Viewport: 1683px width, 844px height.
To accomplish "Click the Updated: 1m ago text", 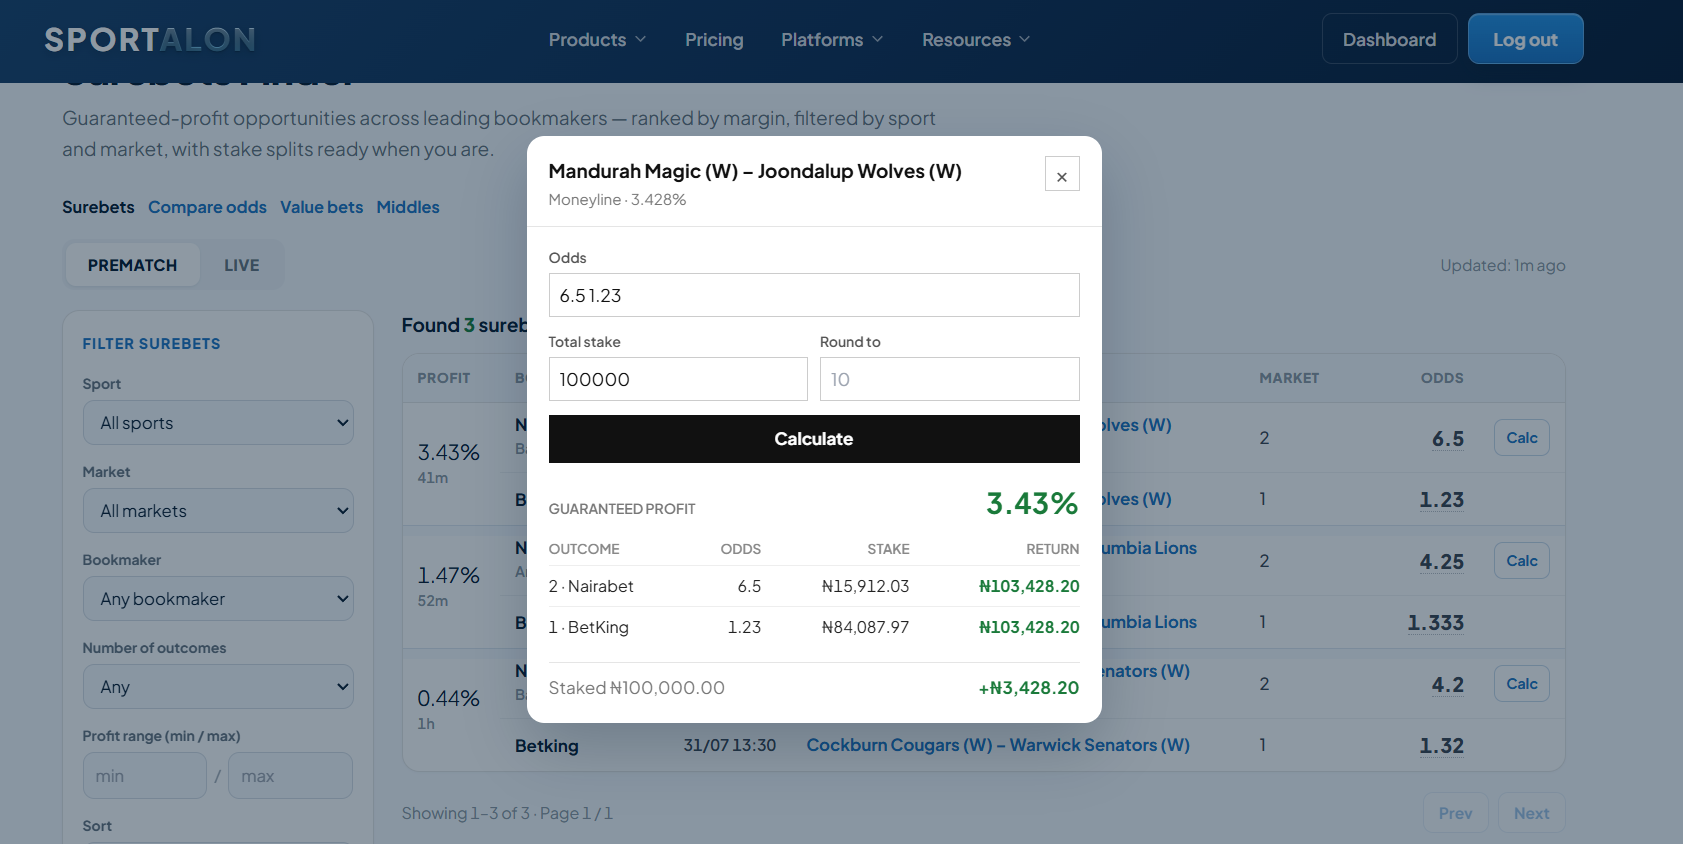I will (1503, 265).
